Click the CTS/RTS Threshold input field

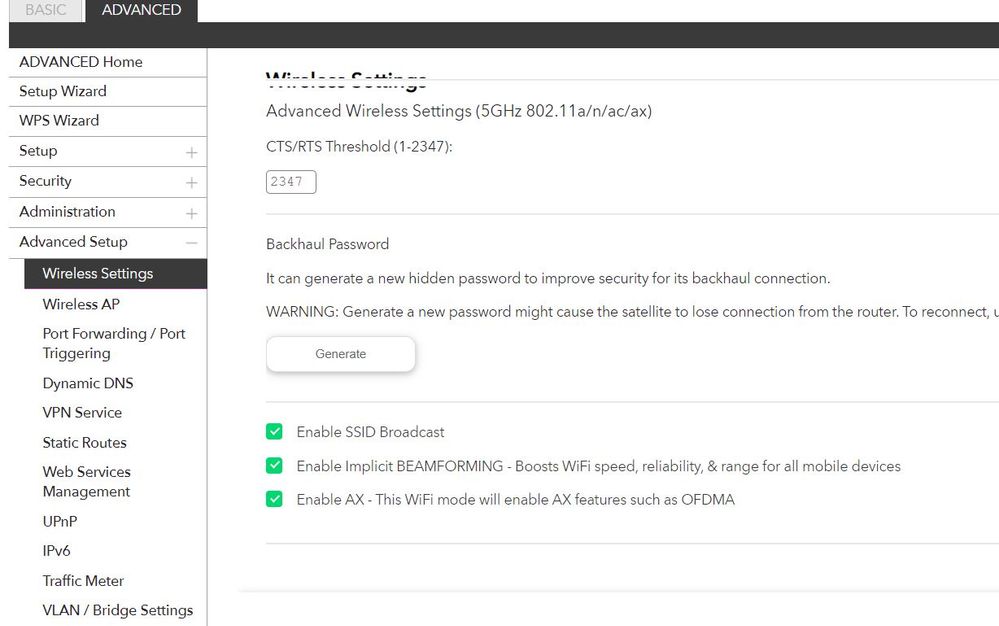[291, 182]
